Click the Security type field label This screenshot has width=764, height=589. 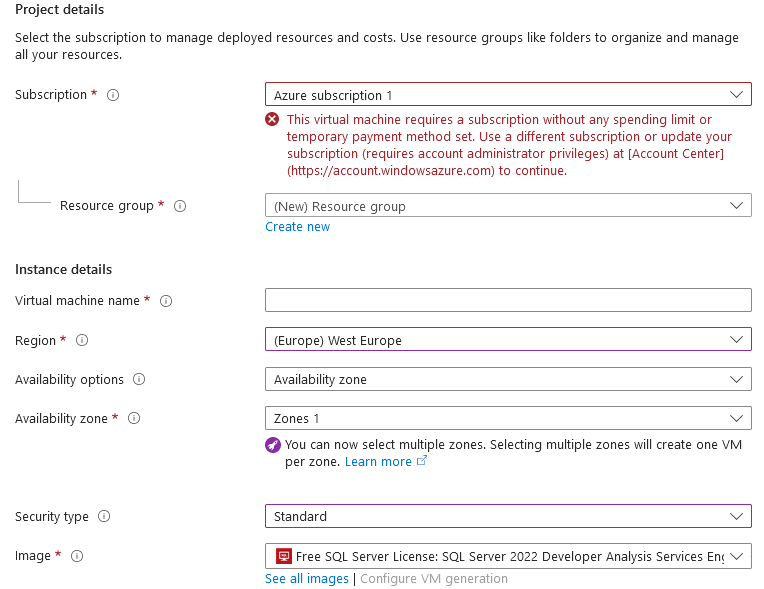pos(52,516)
